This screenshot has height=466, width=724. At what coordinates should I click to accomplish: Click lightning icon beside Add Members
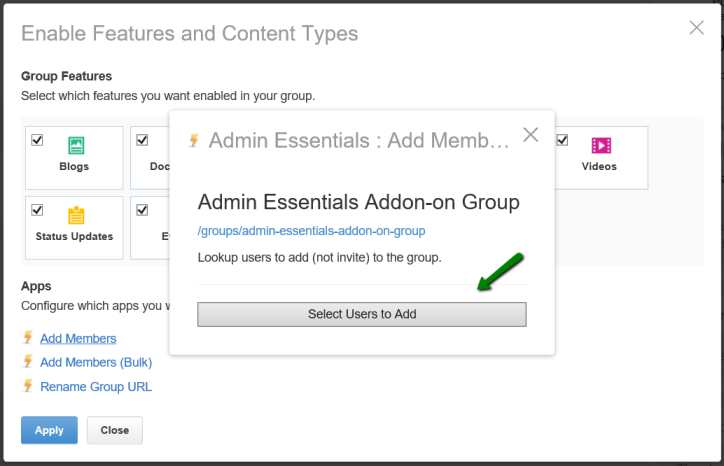28,338
